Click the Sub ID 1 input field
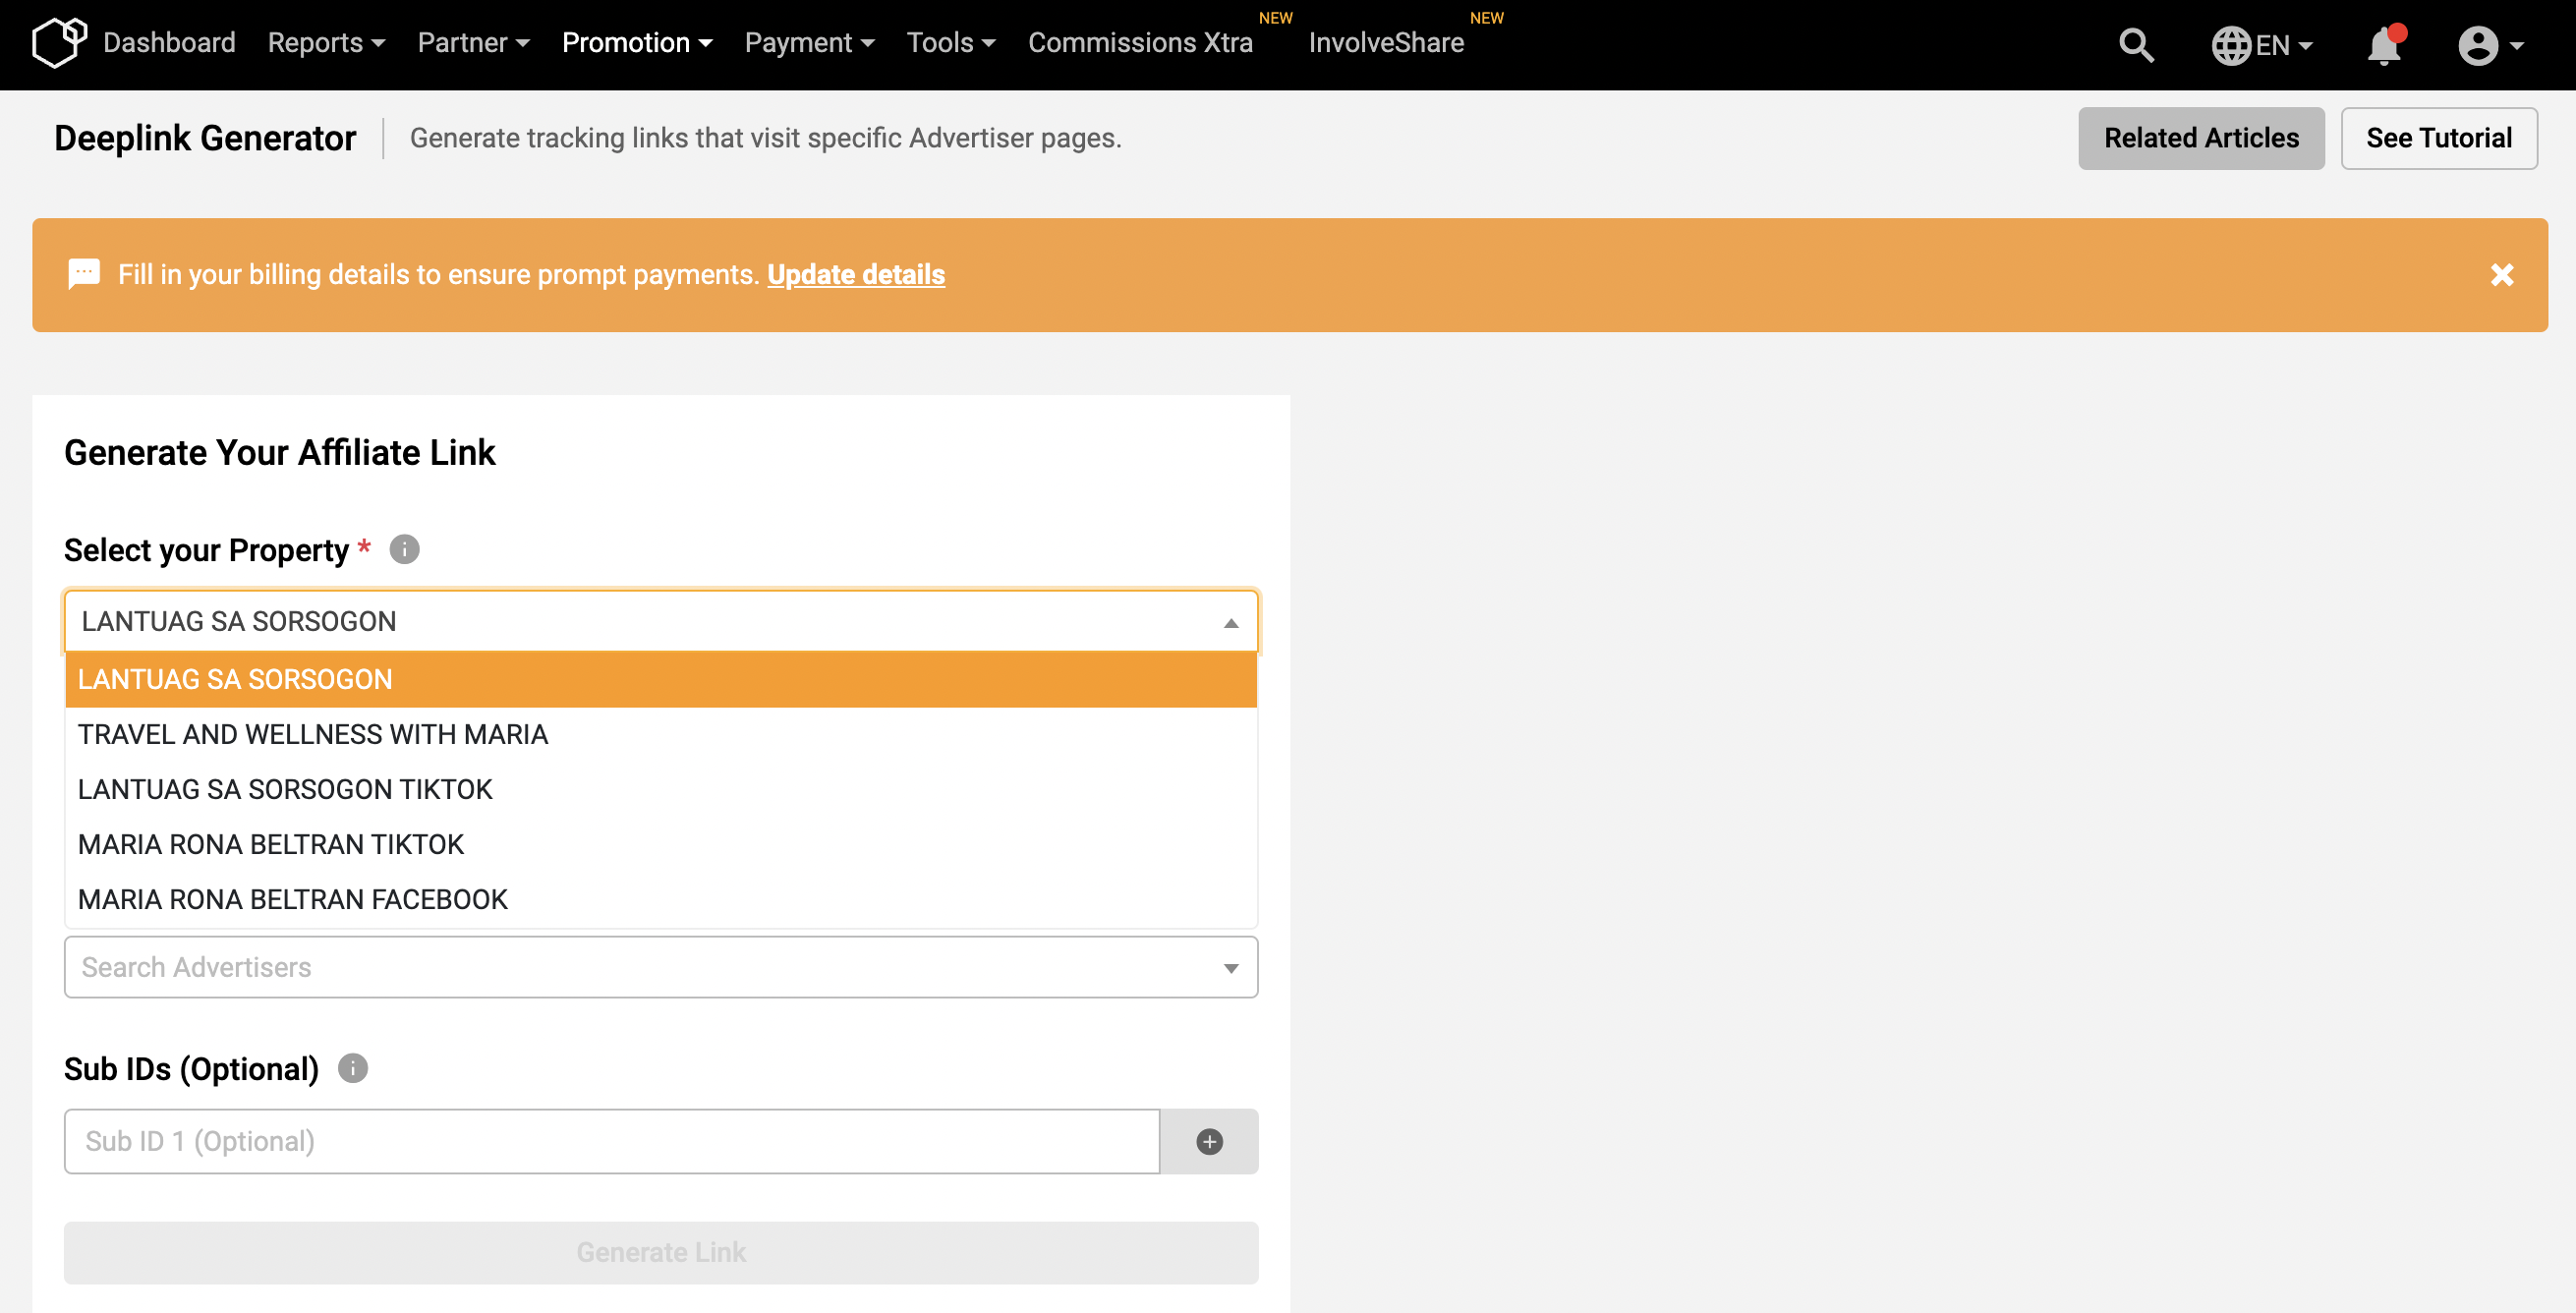 [611, 1140]
